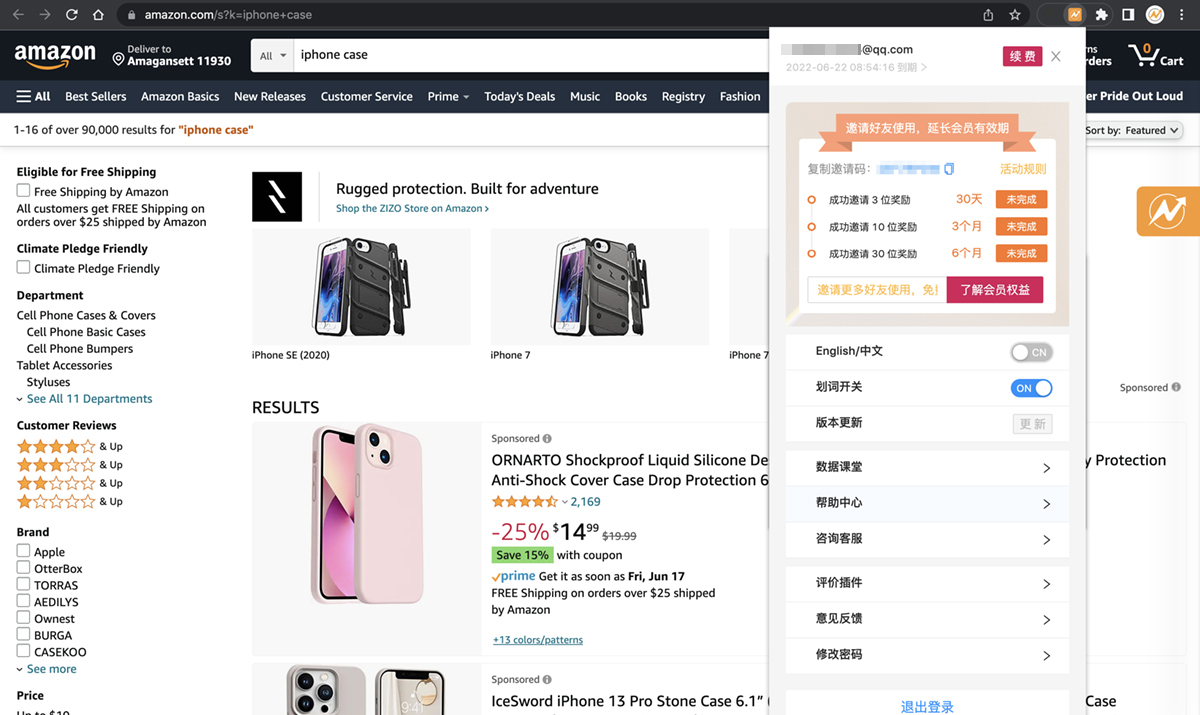Click the 退出登录 logout link
This screenshot has width=1200, height=715.
(x=927, y=706)
